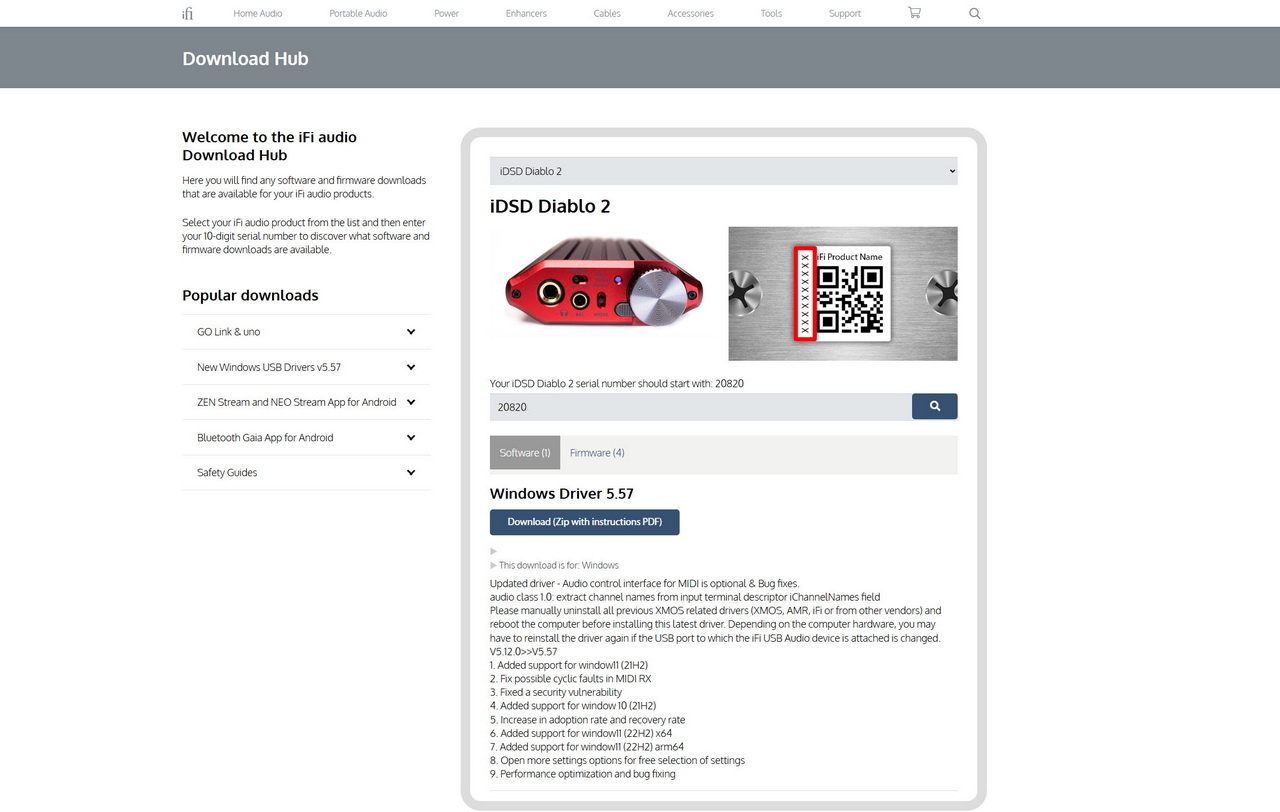
Task: Expand Bluetooth Gaia App for Android
Action: (x=306, y=437)
